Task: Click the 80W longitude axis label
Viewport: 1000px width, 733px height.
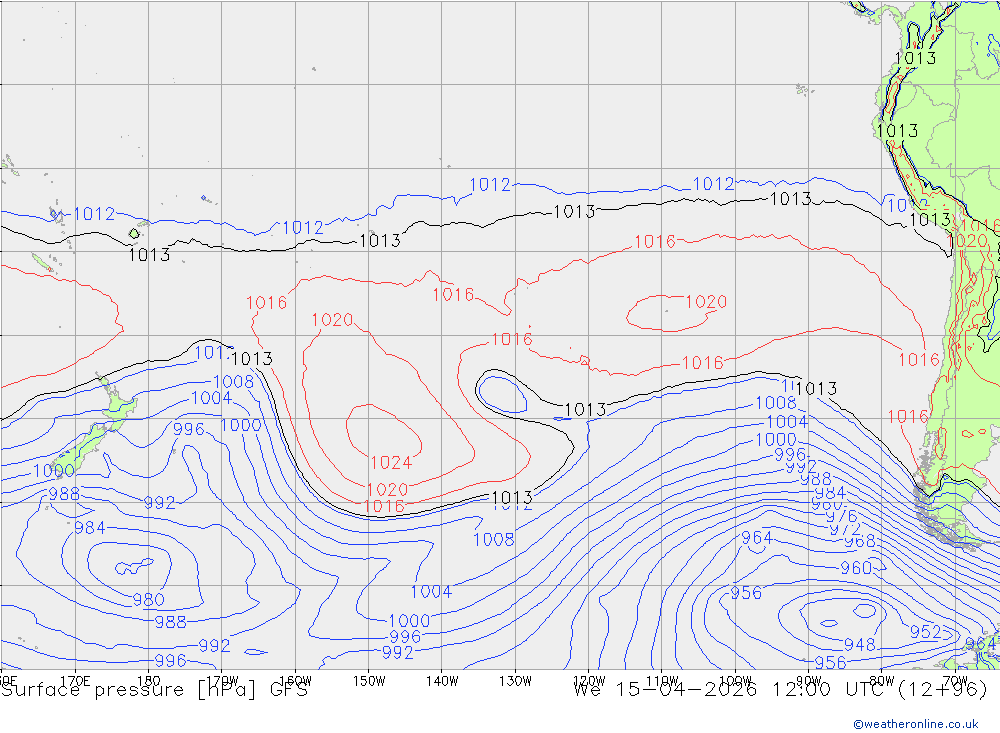Action: click(x=882, y=681)
